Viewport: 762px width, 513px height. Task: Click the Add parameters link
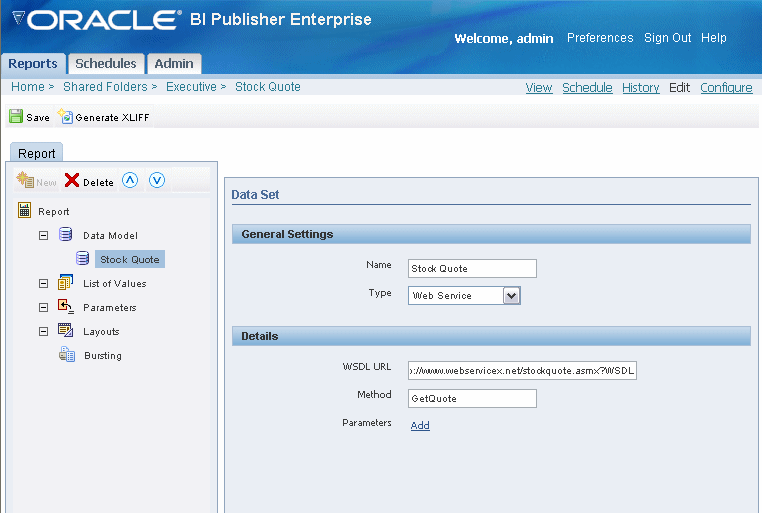coord(420,426)
